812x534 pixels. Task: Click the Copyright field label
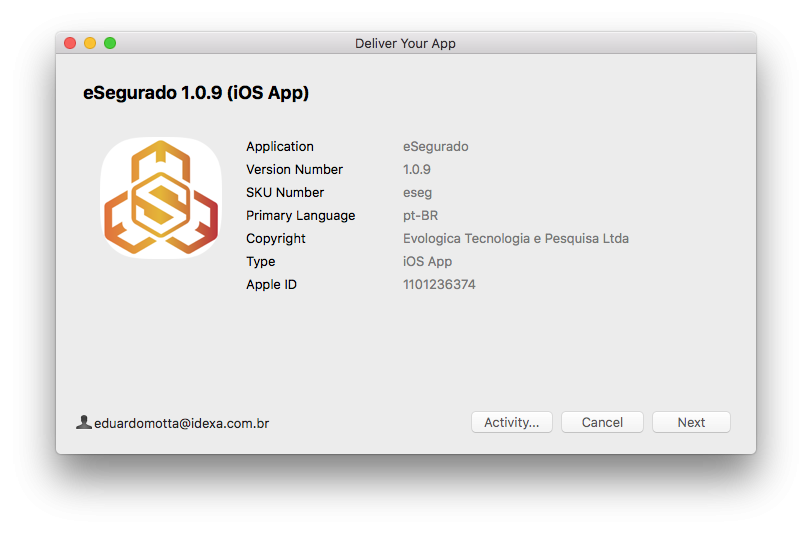click(x=276, y=238)
